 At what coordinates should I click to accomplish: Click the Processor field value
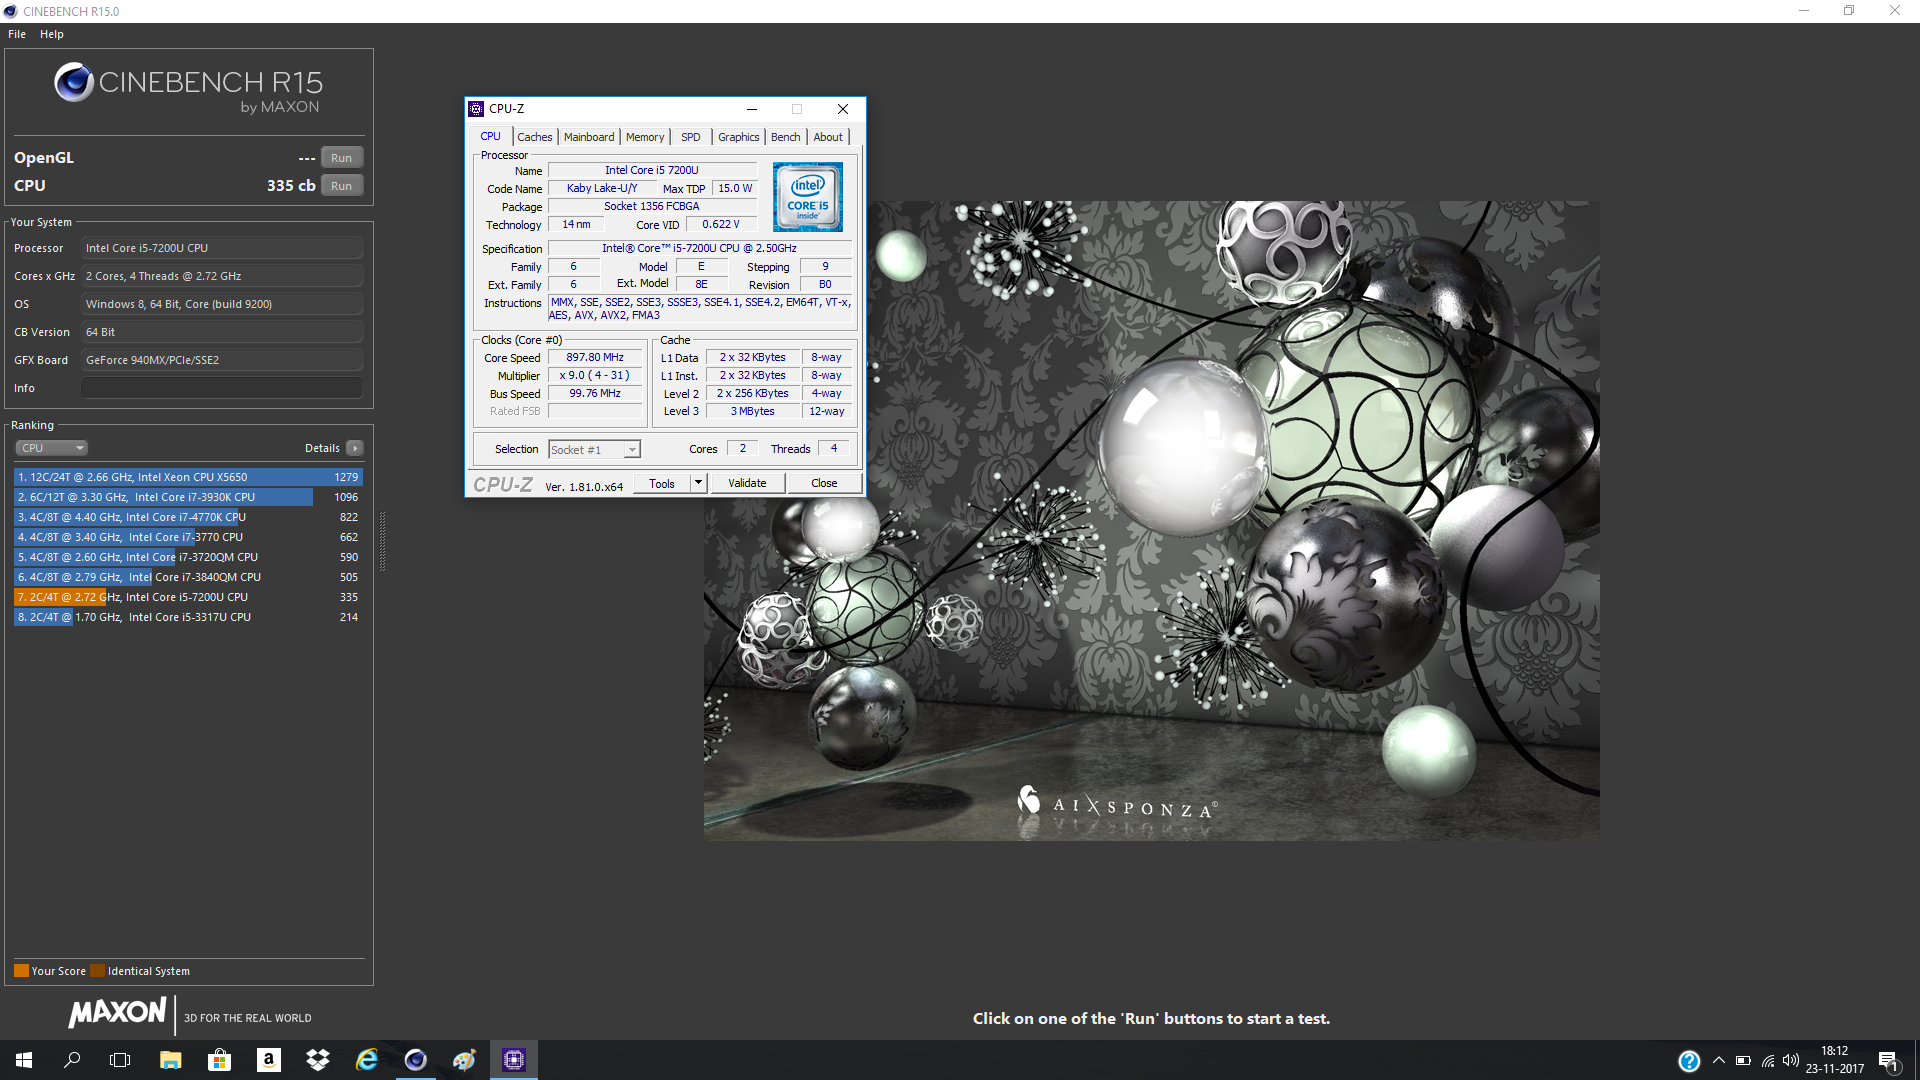pos(222,248)
